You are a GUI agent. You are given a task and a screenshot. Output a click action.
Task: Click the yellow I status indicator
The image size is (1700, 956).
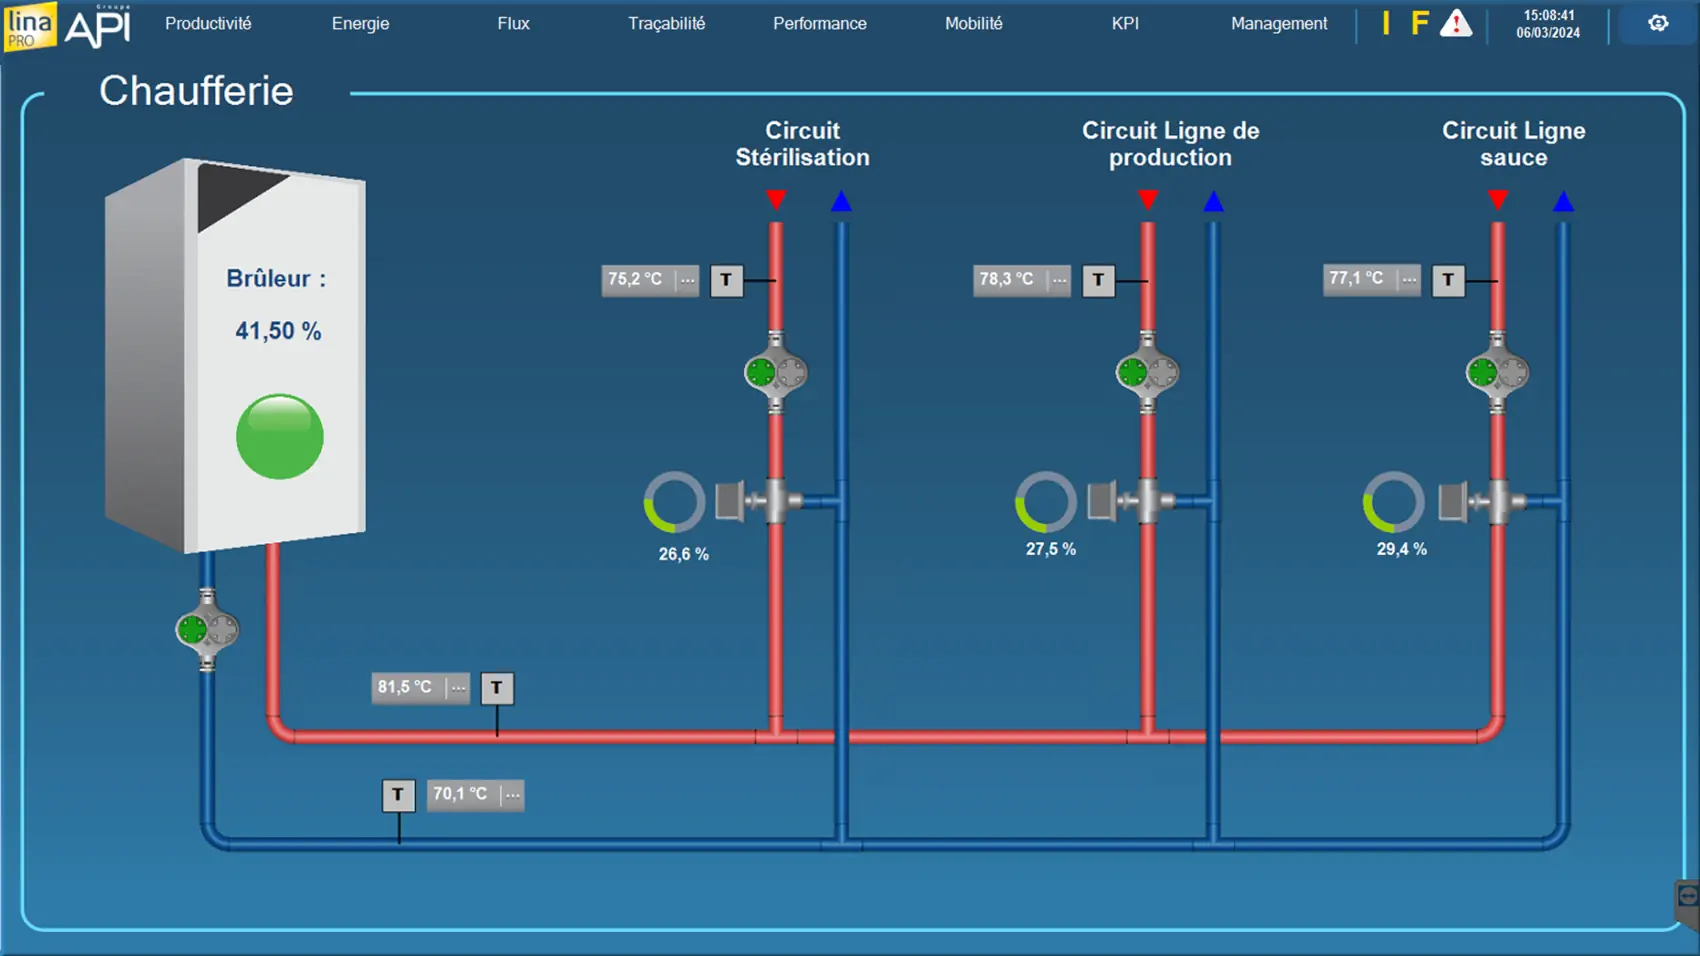1386,24
